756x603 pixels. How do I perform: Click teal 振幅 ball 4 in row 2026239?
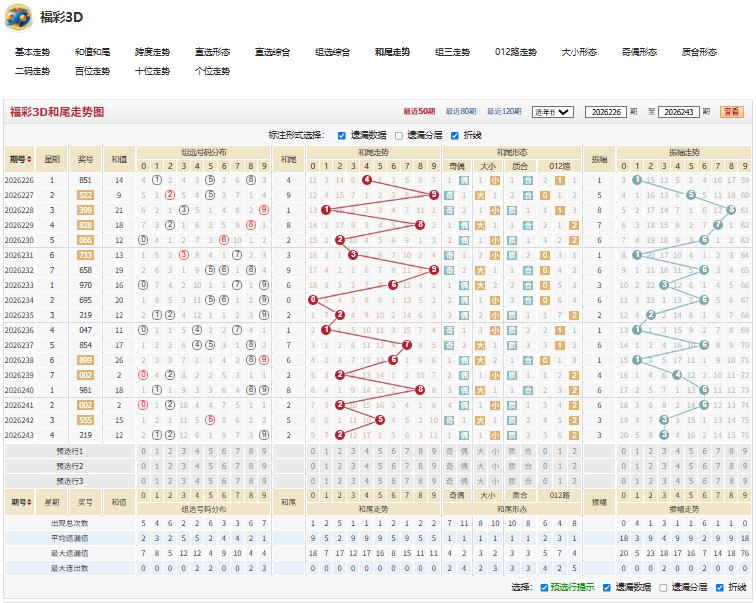click(x=677, y=375)
